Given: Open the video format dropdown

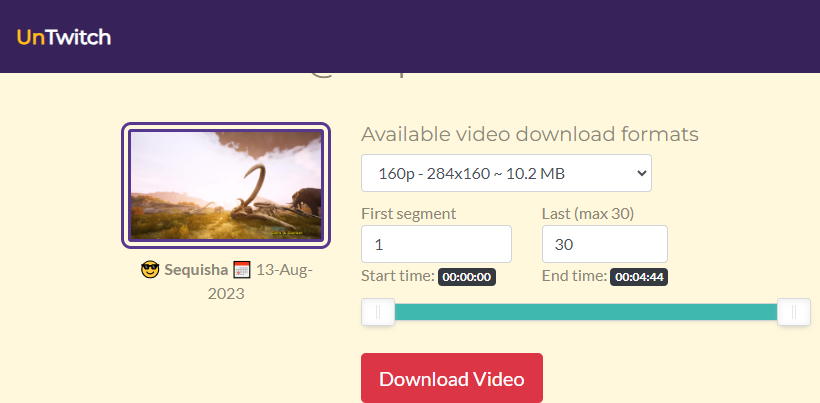Looking at the screenshot, I should 505,173.
